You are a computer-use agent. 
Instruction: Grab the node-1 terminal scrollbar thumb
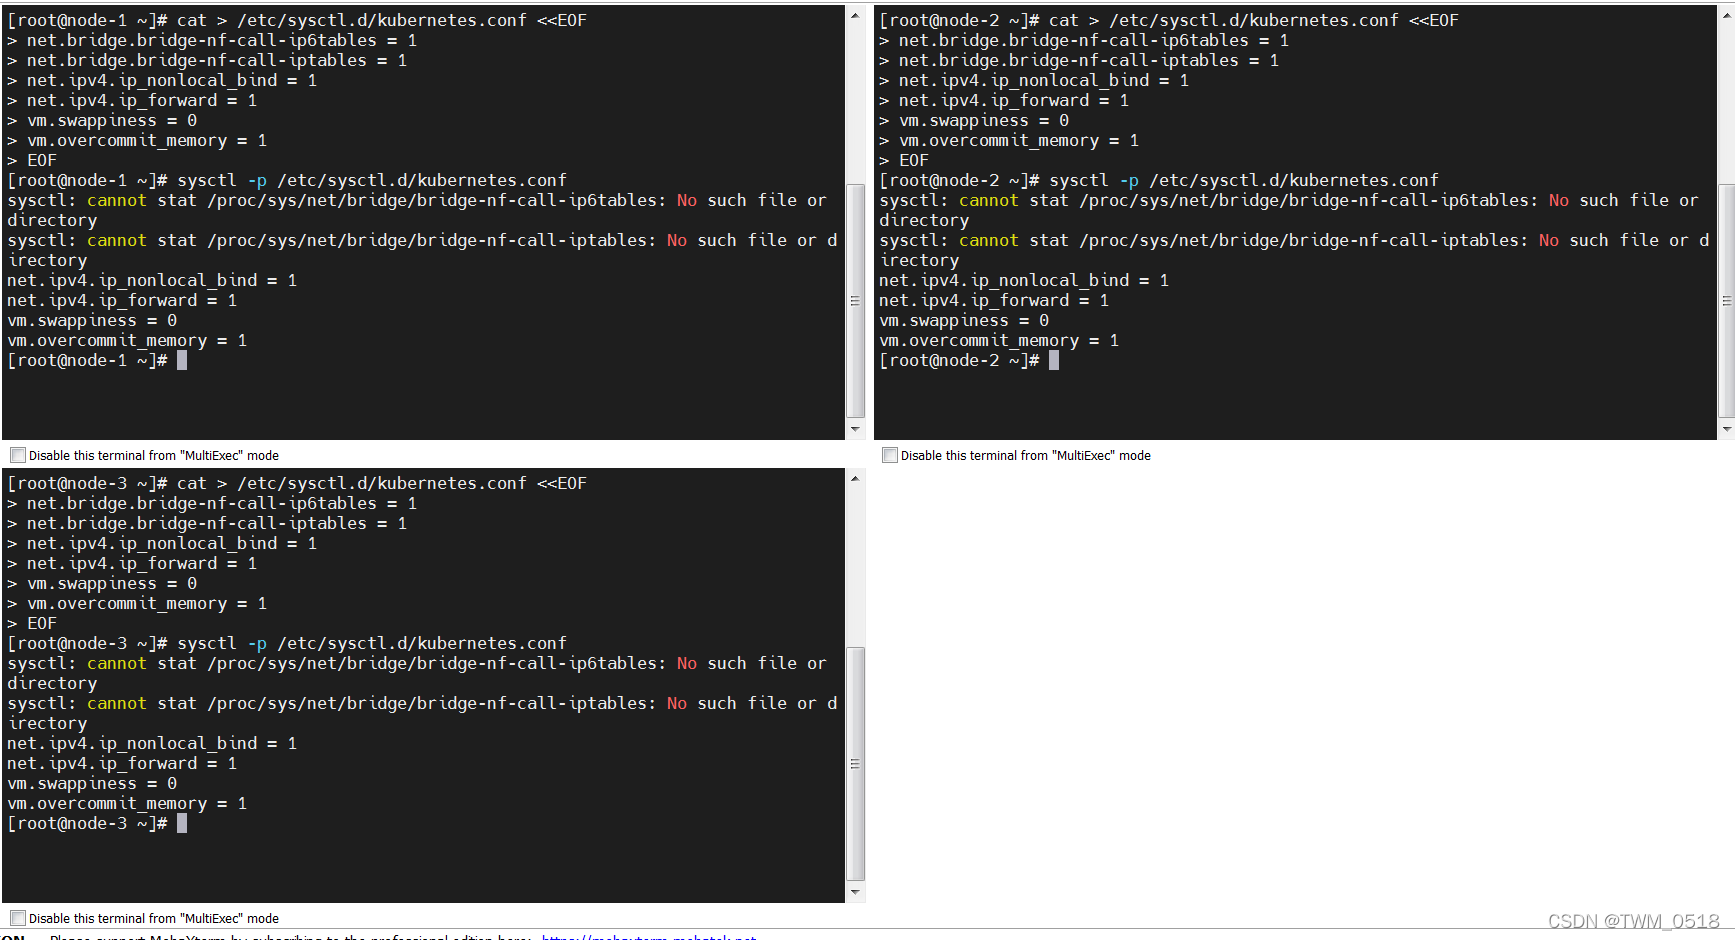(x=855, y=300)
